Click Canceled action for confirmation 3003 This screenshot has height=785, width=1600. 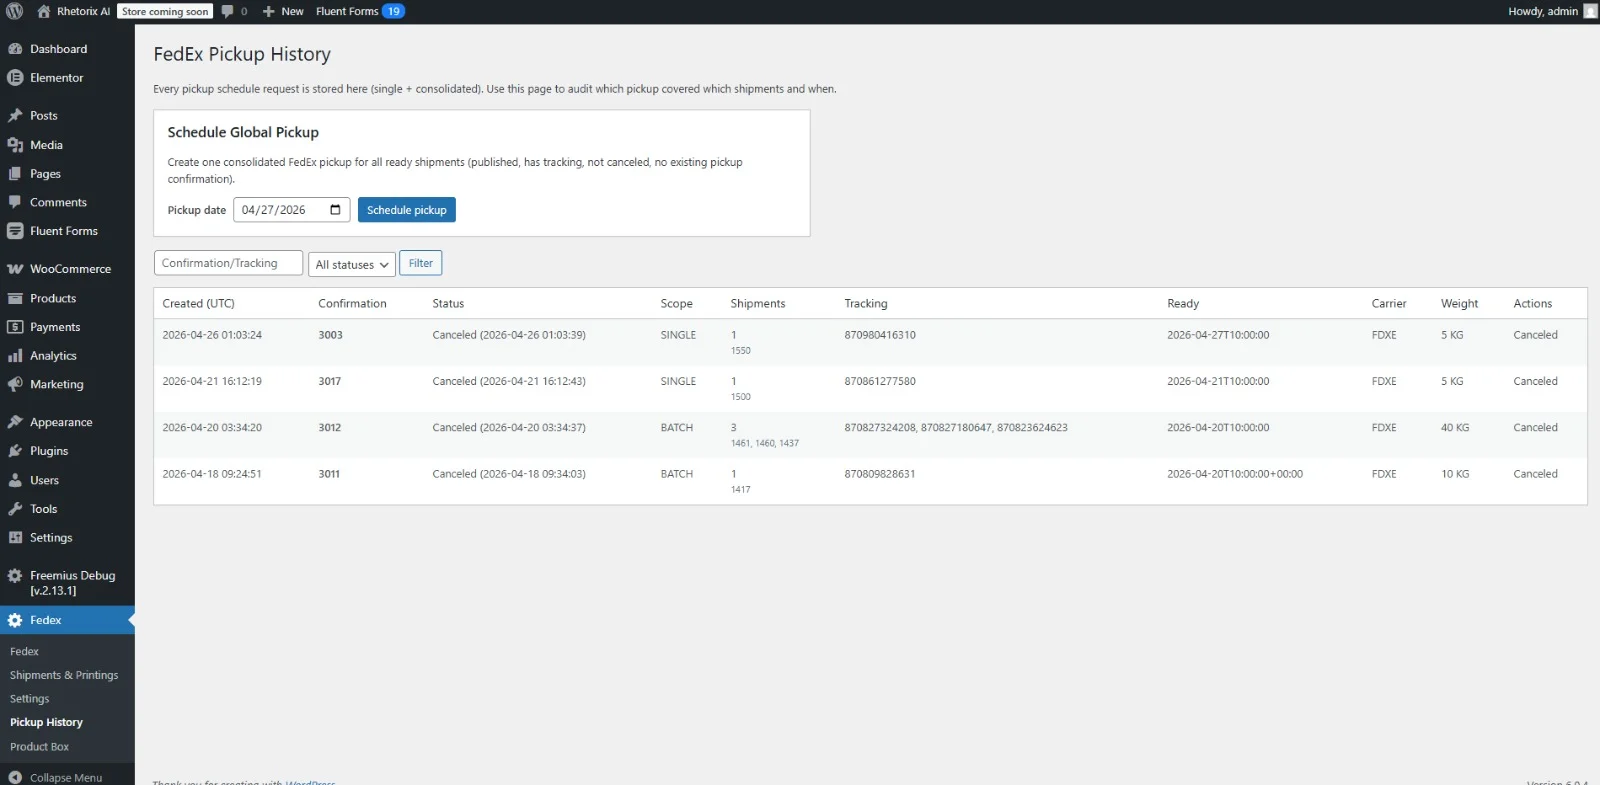coord(1535,335)
